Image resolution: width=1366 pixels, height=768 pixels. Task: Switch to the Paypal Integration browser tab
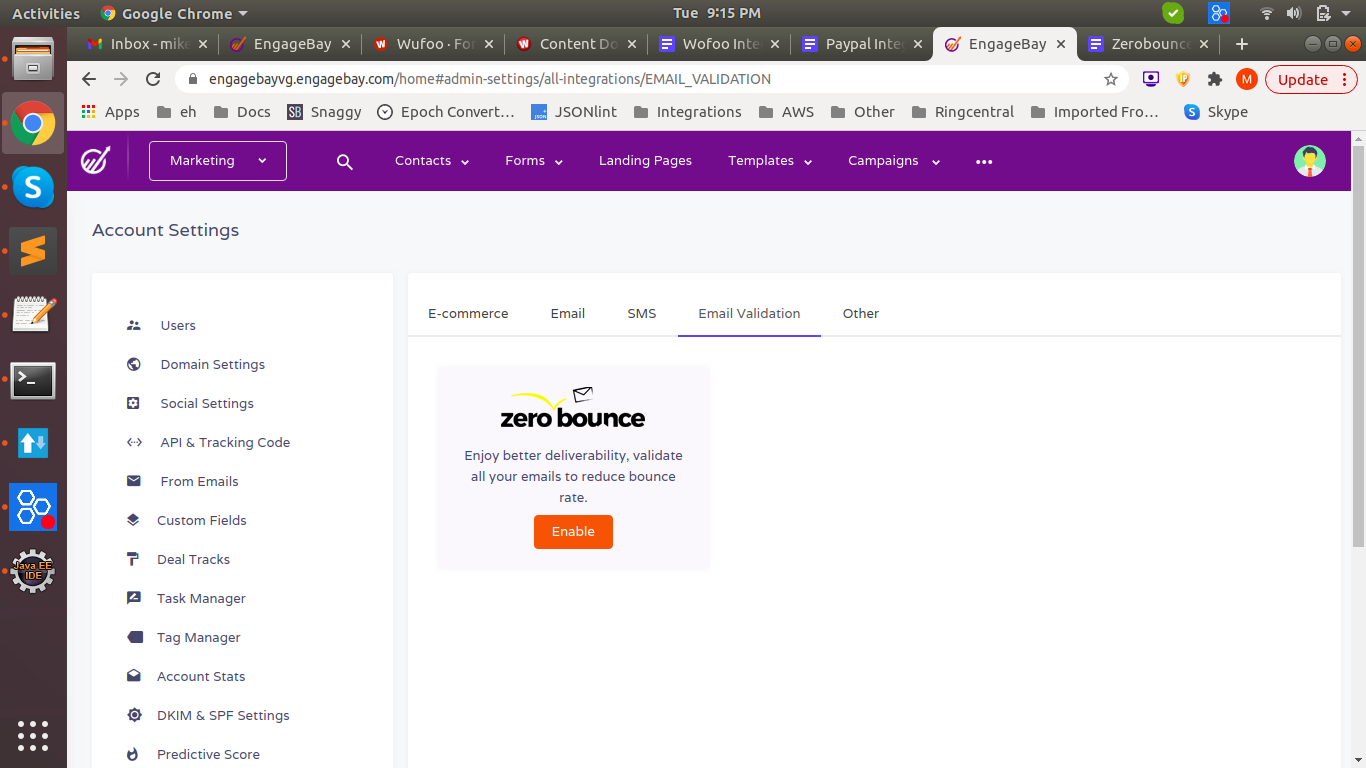pos(862,44)
